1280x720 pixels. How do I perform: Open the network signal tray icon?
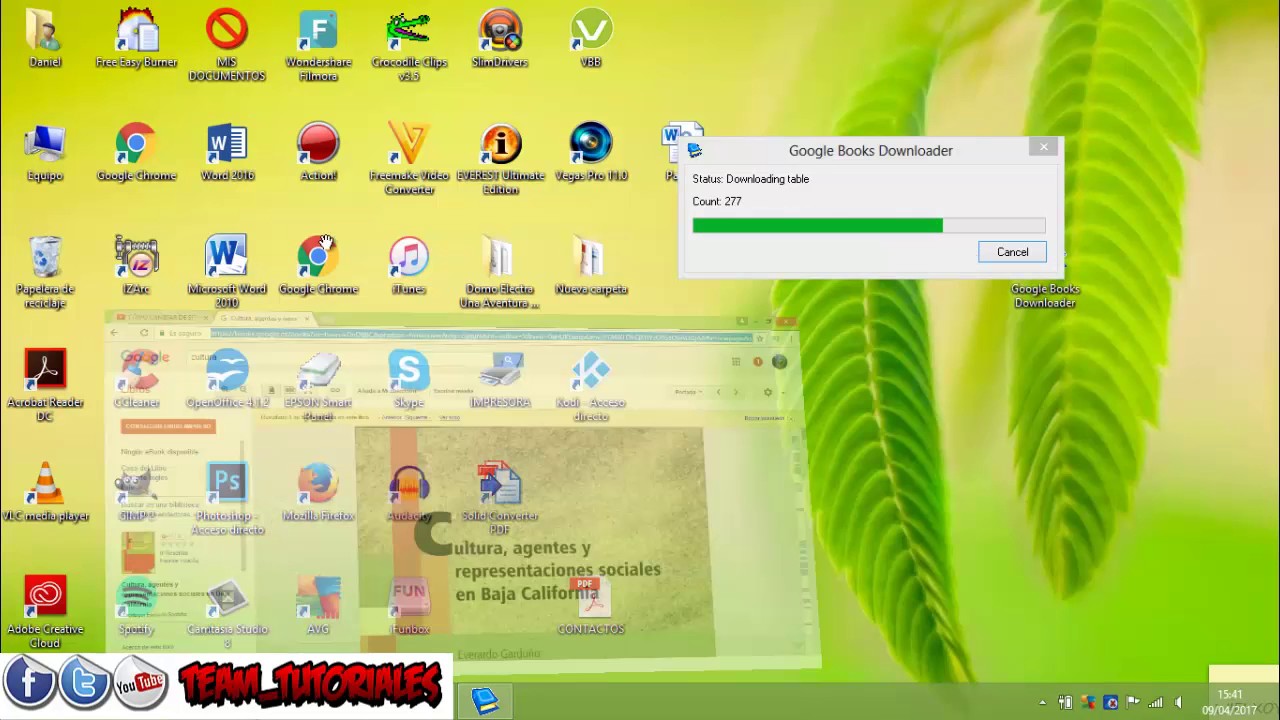(1156, 703)
